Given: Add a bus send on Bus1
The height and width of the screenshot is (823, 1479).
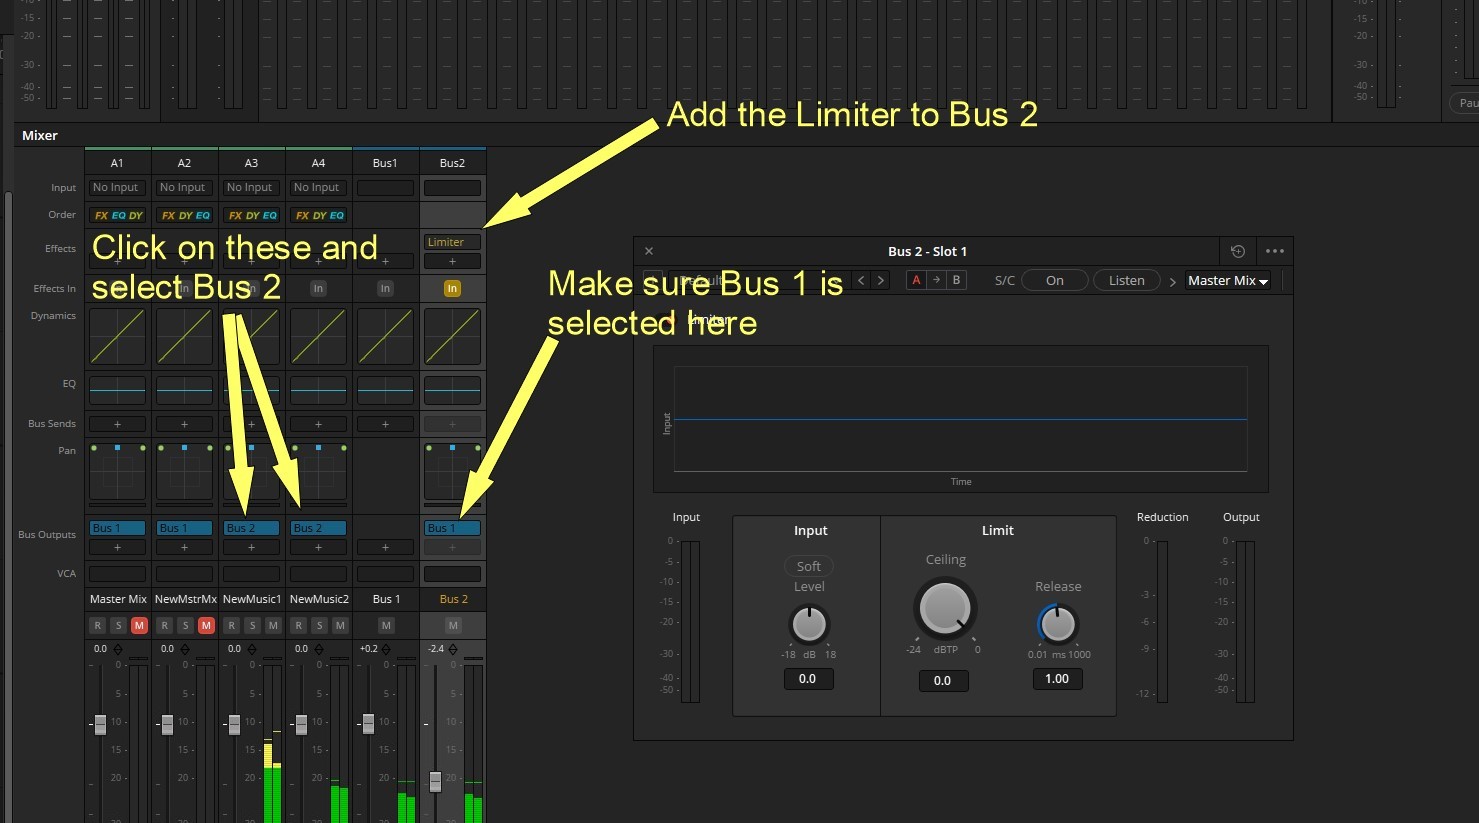Looking at the screenshot, I should click(x=385, y=424).
